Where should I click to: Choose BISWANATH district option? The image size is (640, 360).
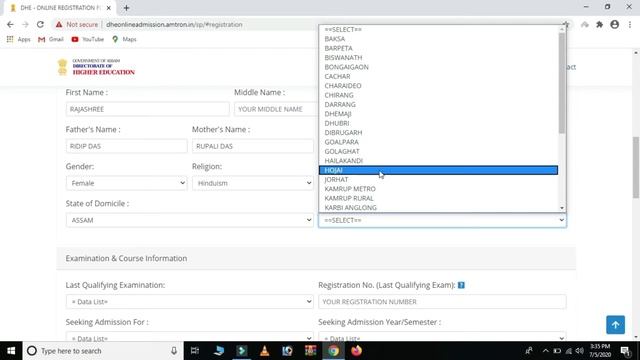[x=438, y=58]
